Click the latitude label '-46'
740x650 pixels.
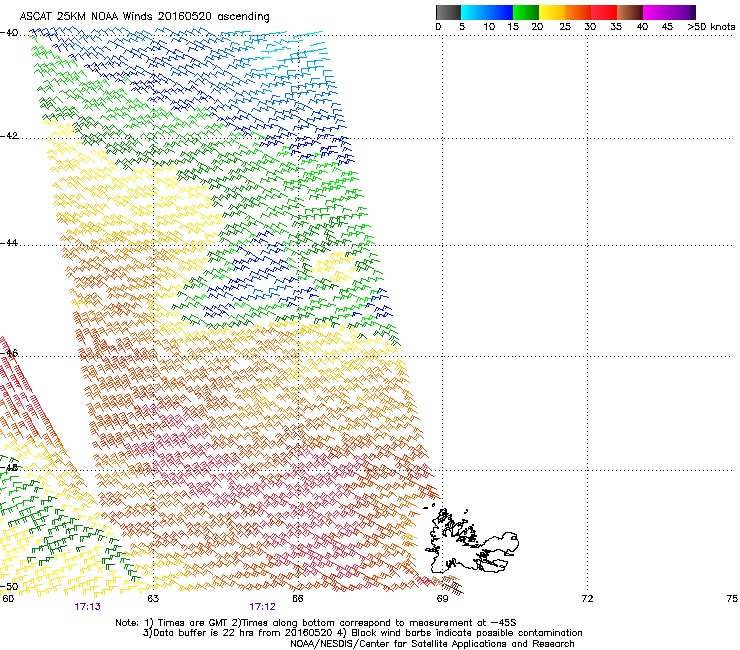[9, 353]
